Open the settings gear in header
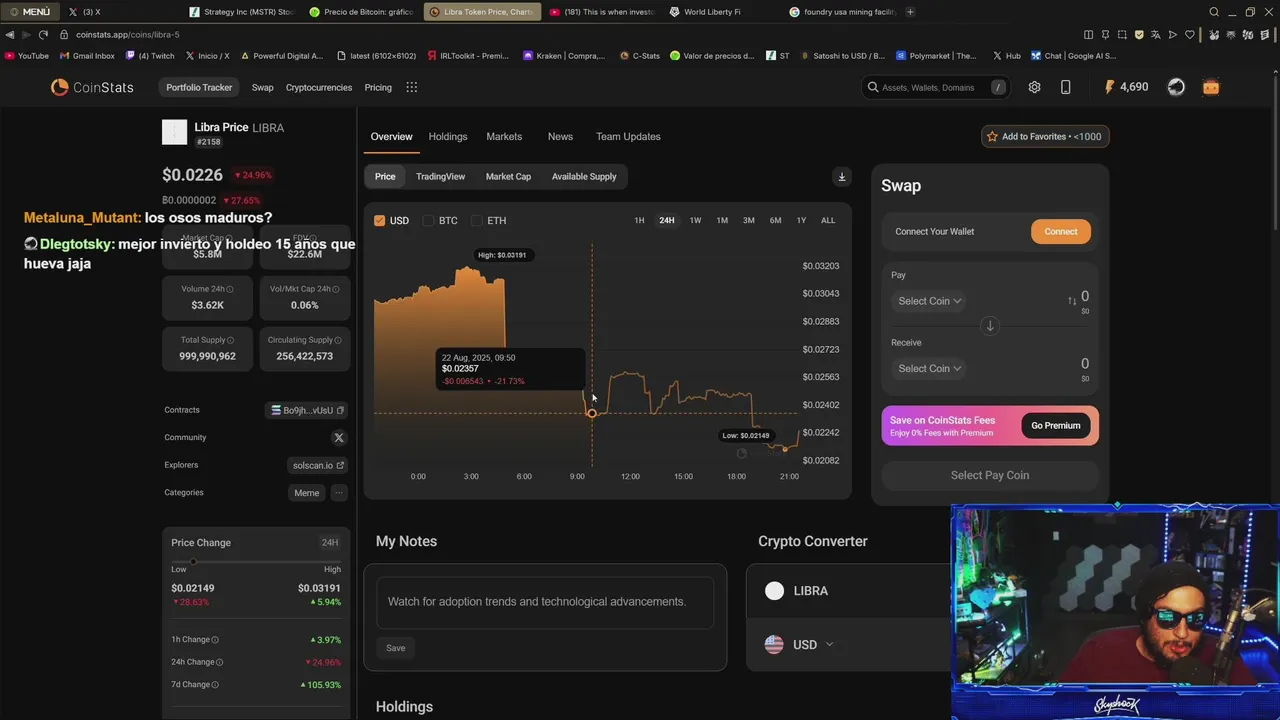 1034,87
